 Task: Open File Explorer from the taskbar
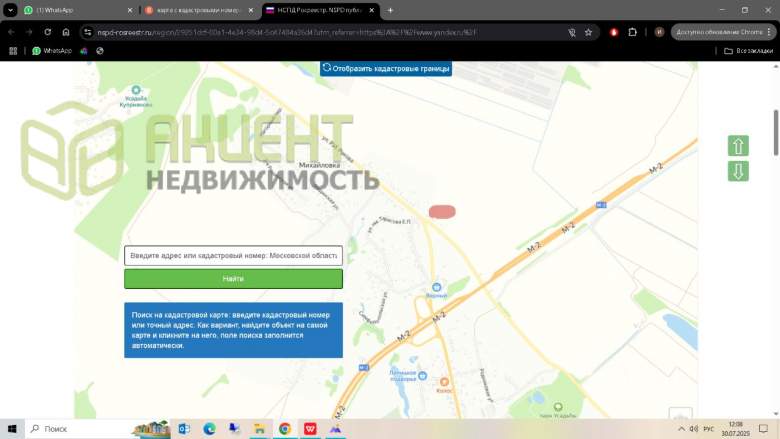[x=260, y=429]
